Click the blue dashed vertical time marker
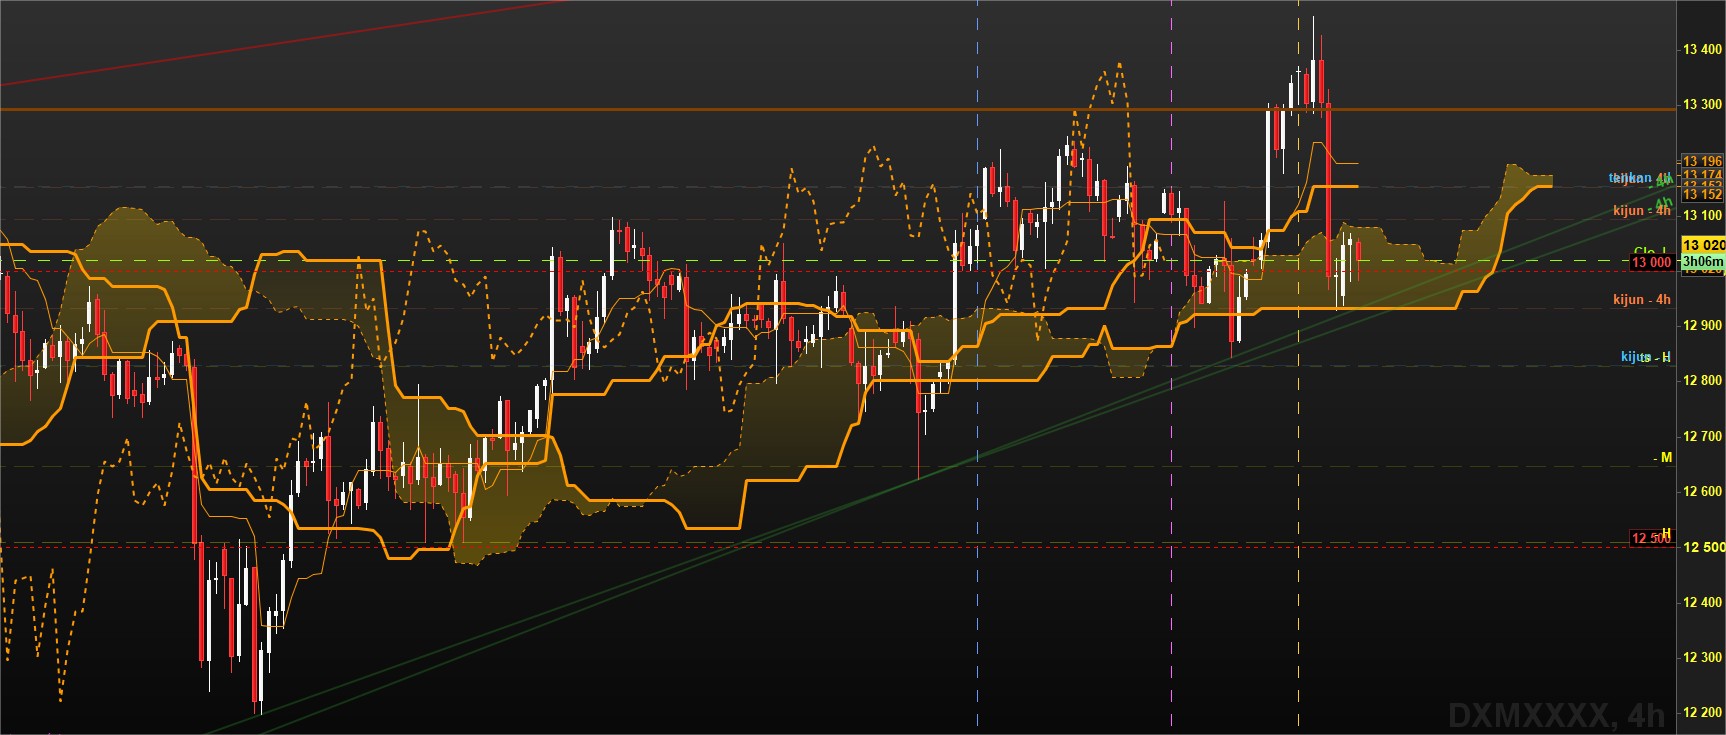 (977, 367)
